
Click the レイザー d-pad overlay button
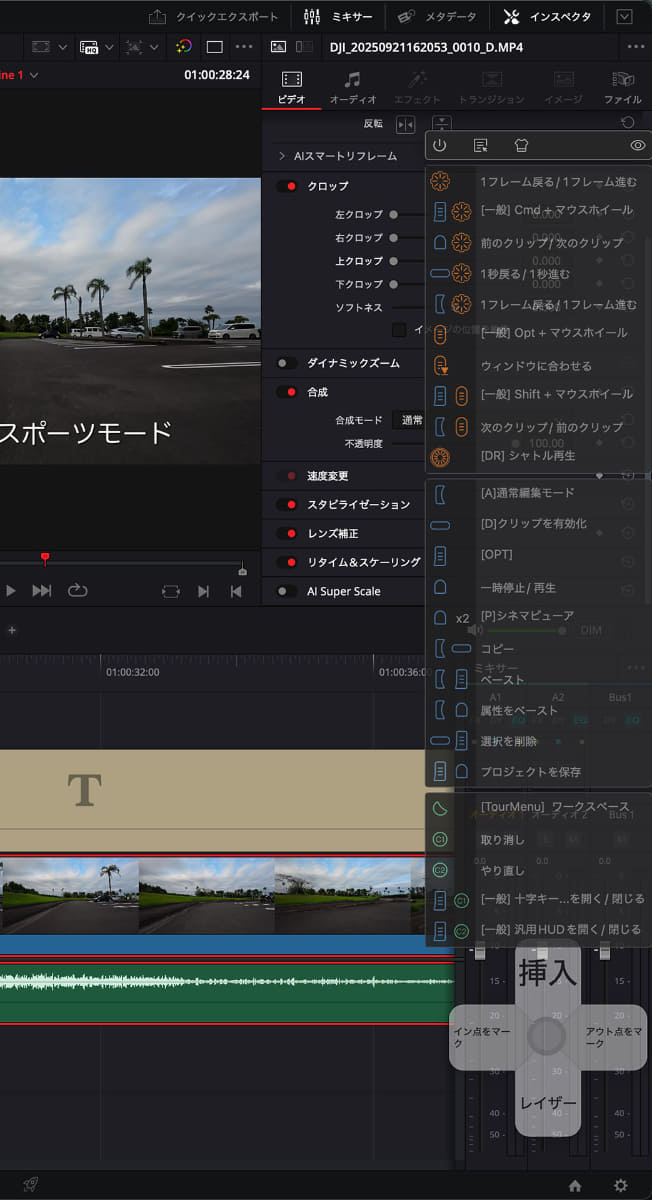pos(547,1103)
